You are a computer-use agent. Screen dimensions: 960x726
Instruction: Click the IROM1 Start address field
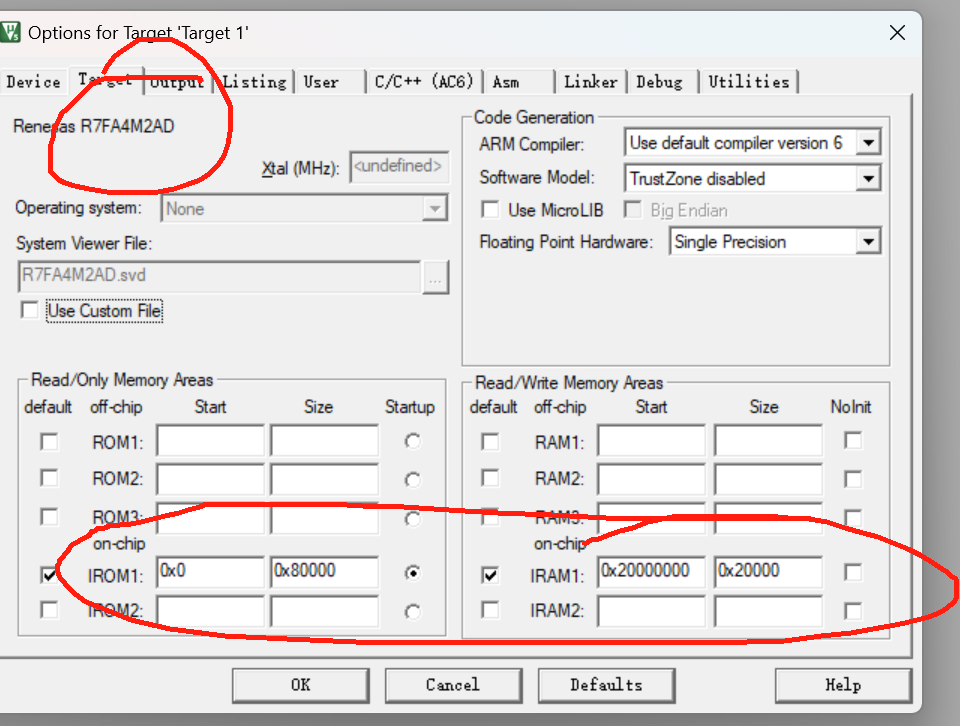pyautogui.click(x=210, y=571)
